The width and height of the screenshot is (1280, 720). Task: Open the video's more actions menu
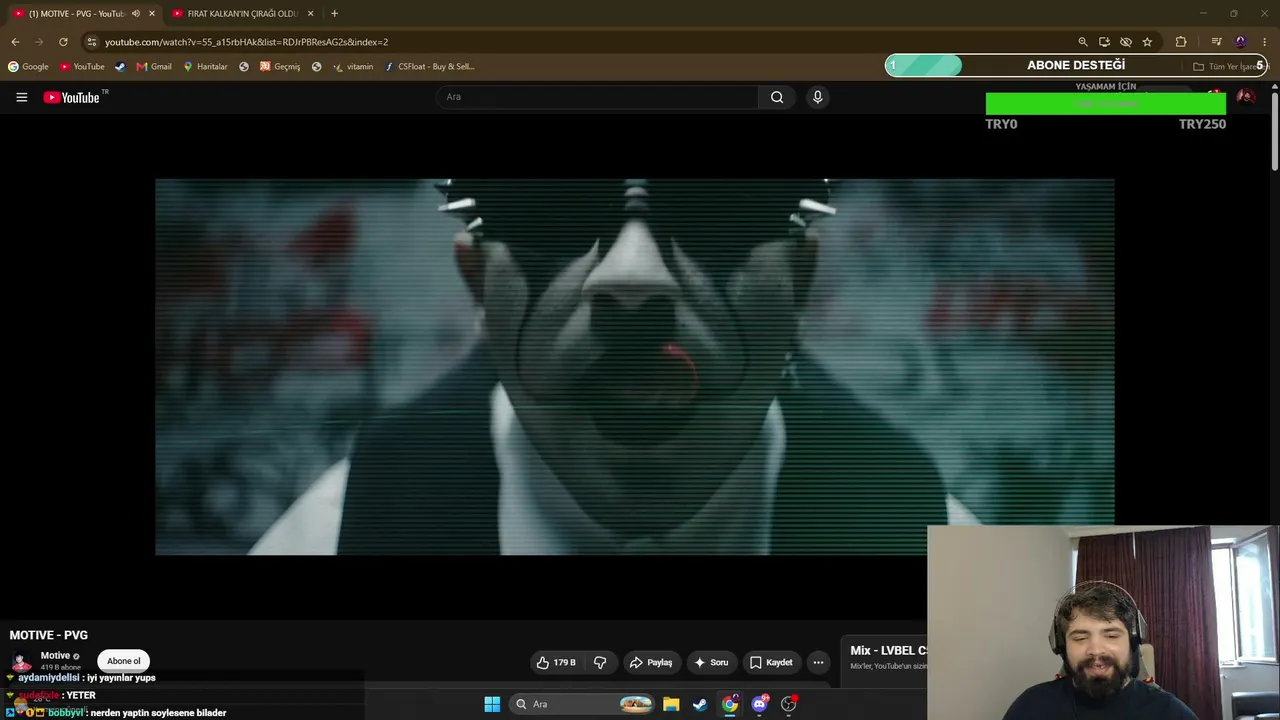click(x=818, y=662)
